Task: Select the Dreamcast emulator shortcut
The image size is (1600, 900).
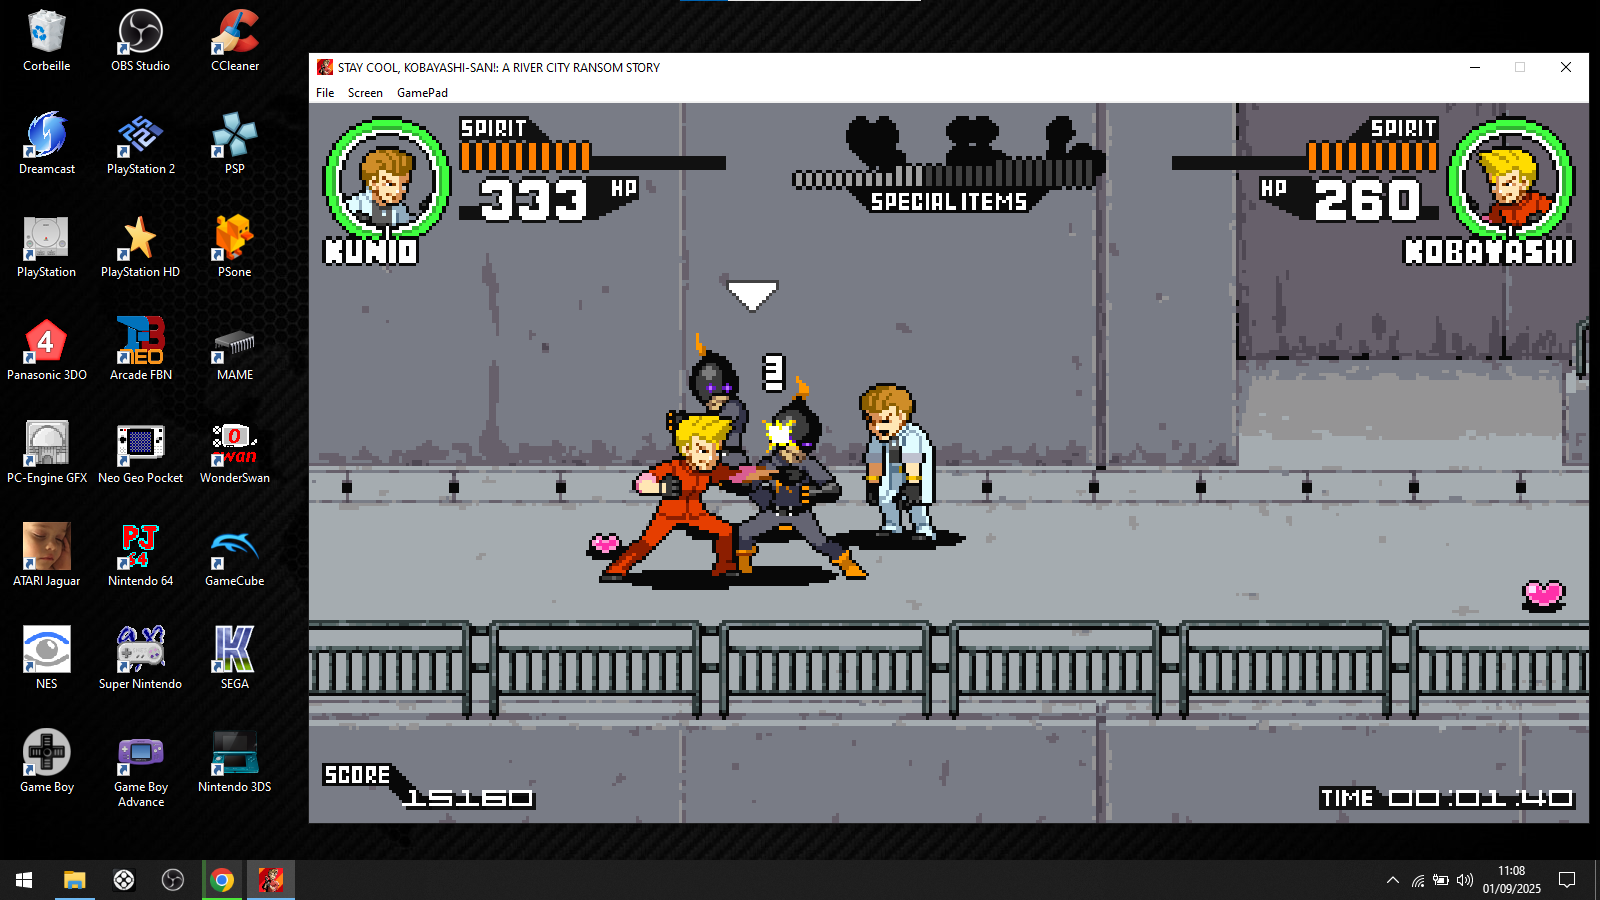Action: [47, 144]
